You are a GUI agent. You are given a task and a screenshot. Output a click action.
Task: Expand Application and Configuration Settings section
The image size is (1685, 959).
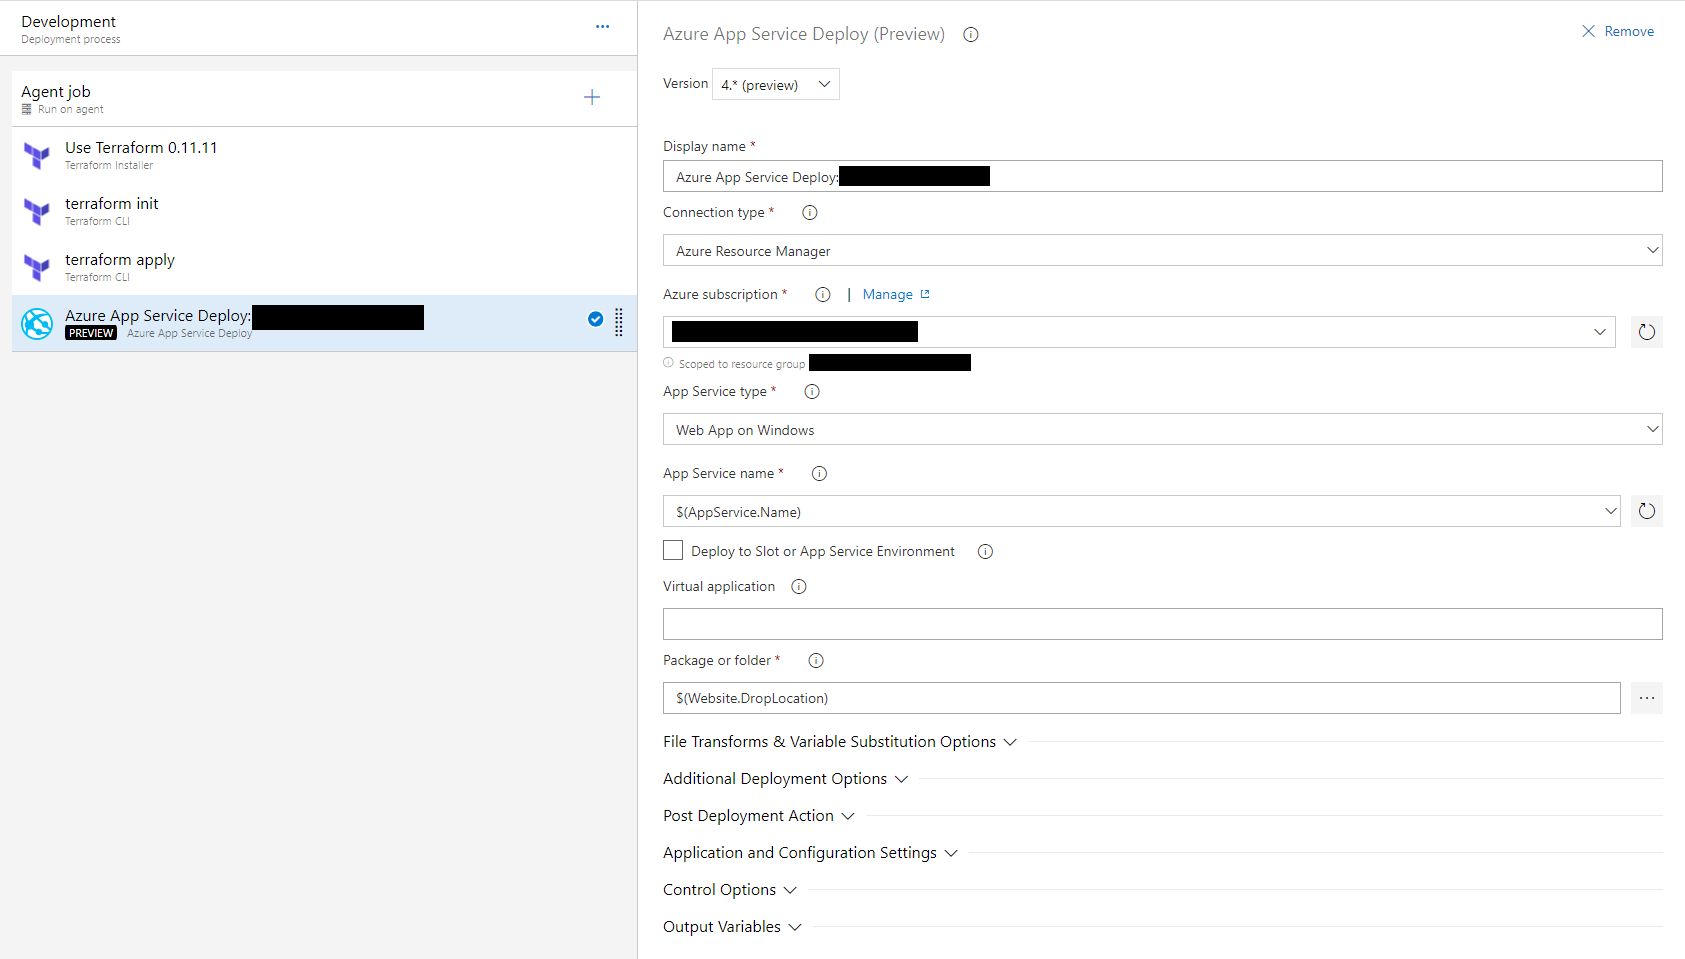[811, 853]
